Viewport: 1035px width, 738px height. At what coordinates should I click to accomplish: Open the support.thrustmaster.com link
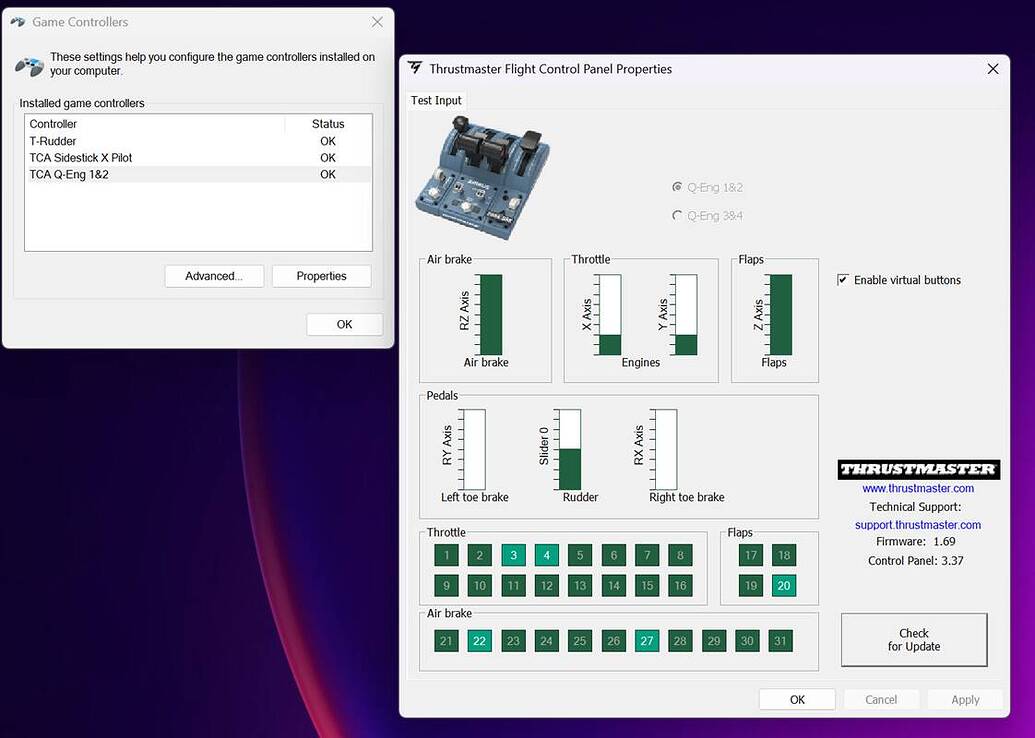pyautogui.click(x=918, y=525)
